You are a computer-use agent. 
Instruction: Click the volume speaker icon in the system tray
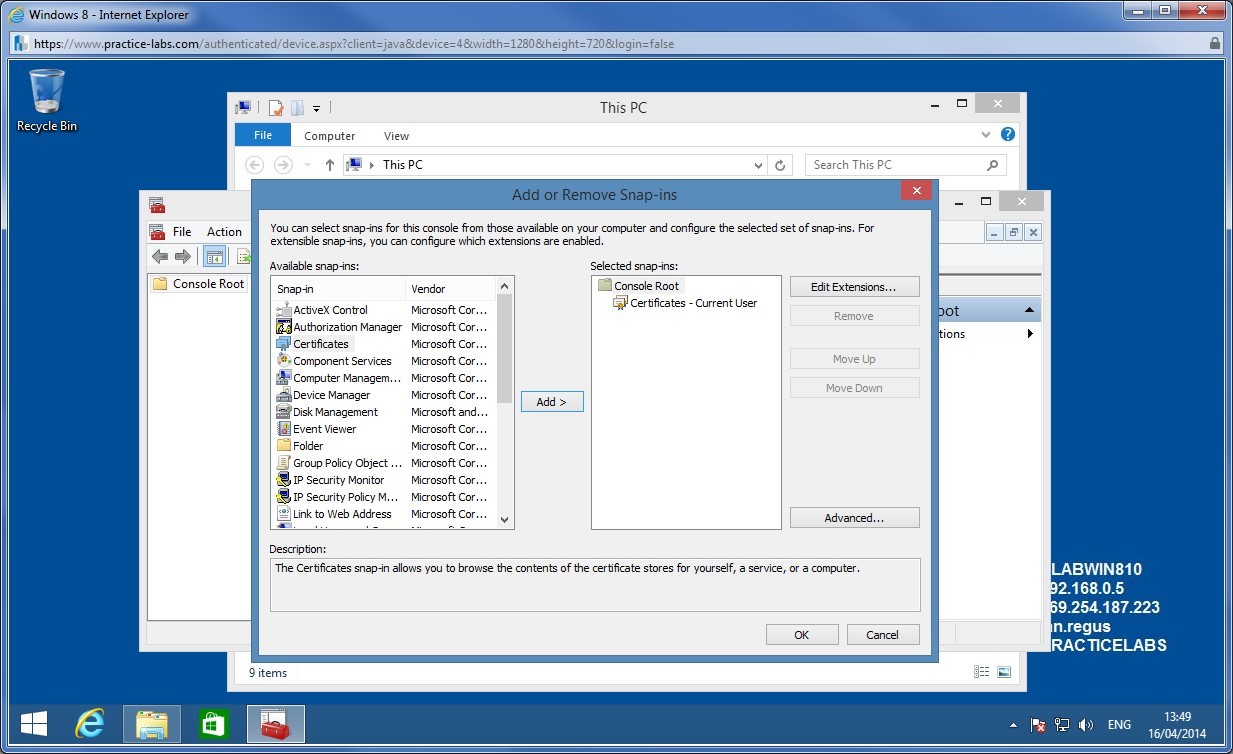(x=1086, y=724)
